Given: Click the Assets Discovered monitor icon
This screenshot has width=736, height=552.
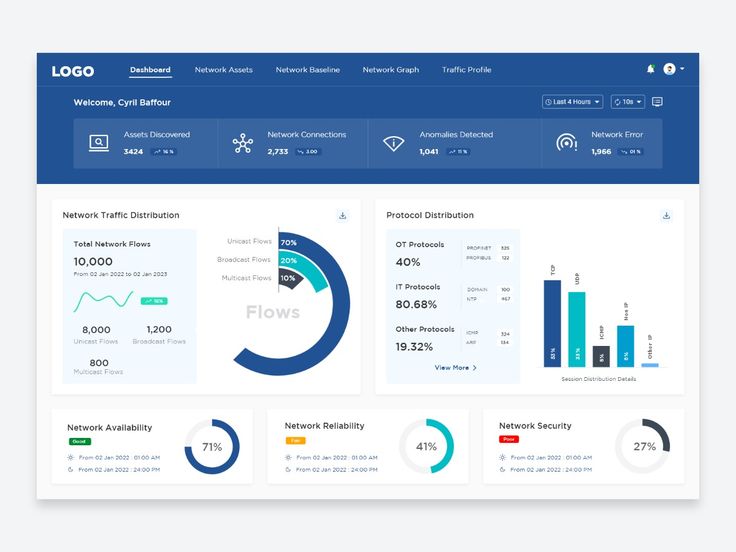Looking at the screenshot, I should (x=99, y=143).
